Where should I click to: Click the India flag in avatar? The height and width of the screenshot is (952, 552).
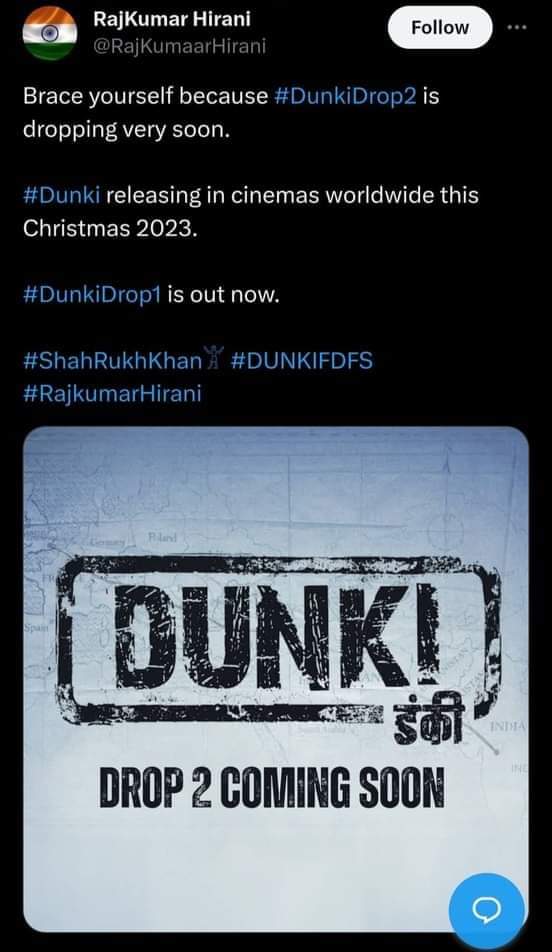[49, 35]
